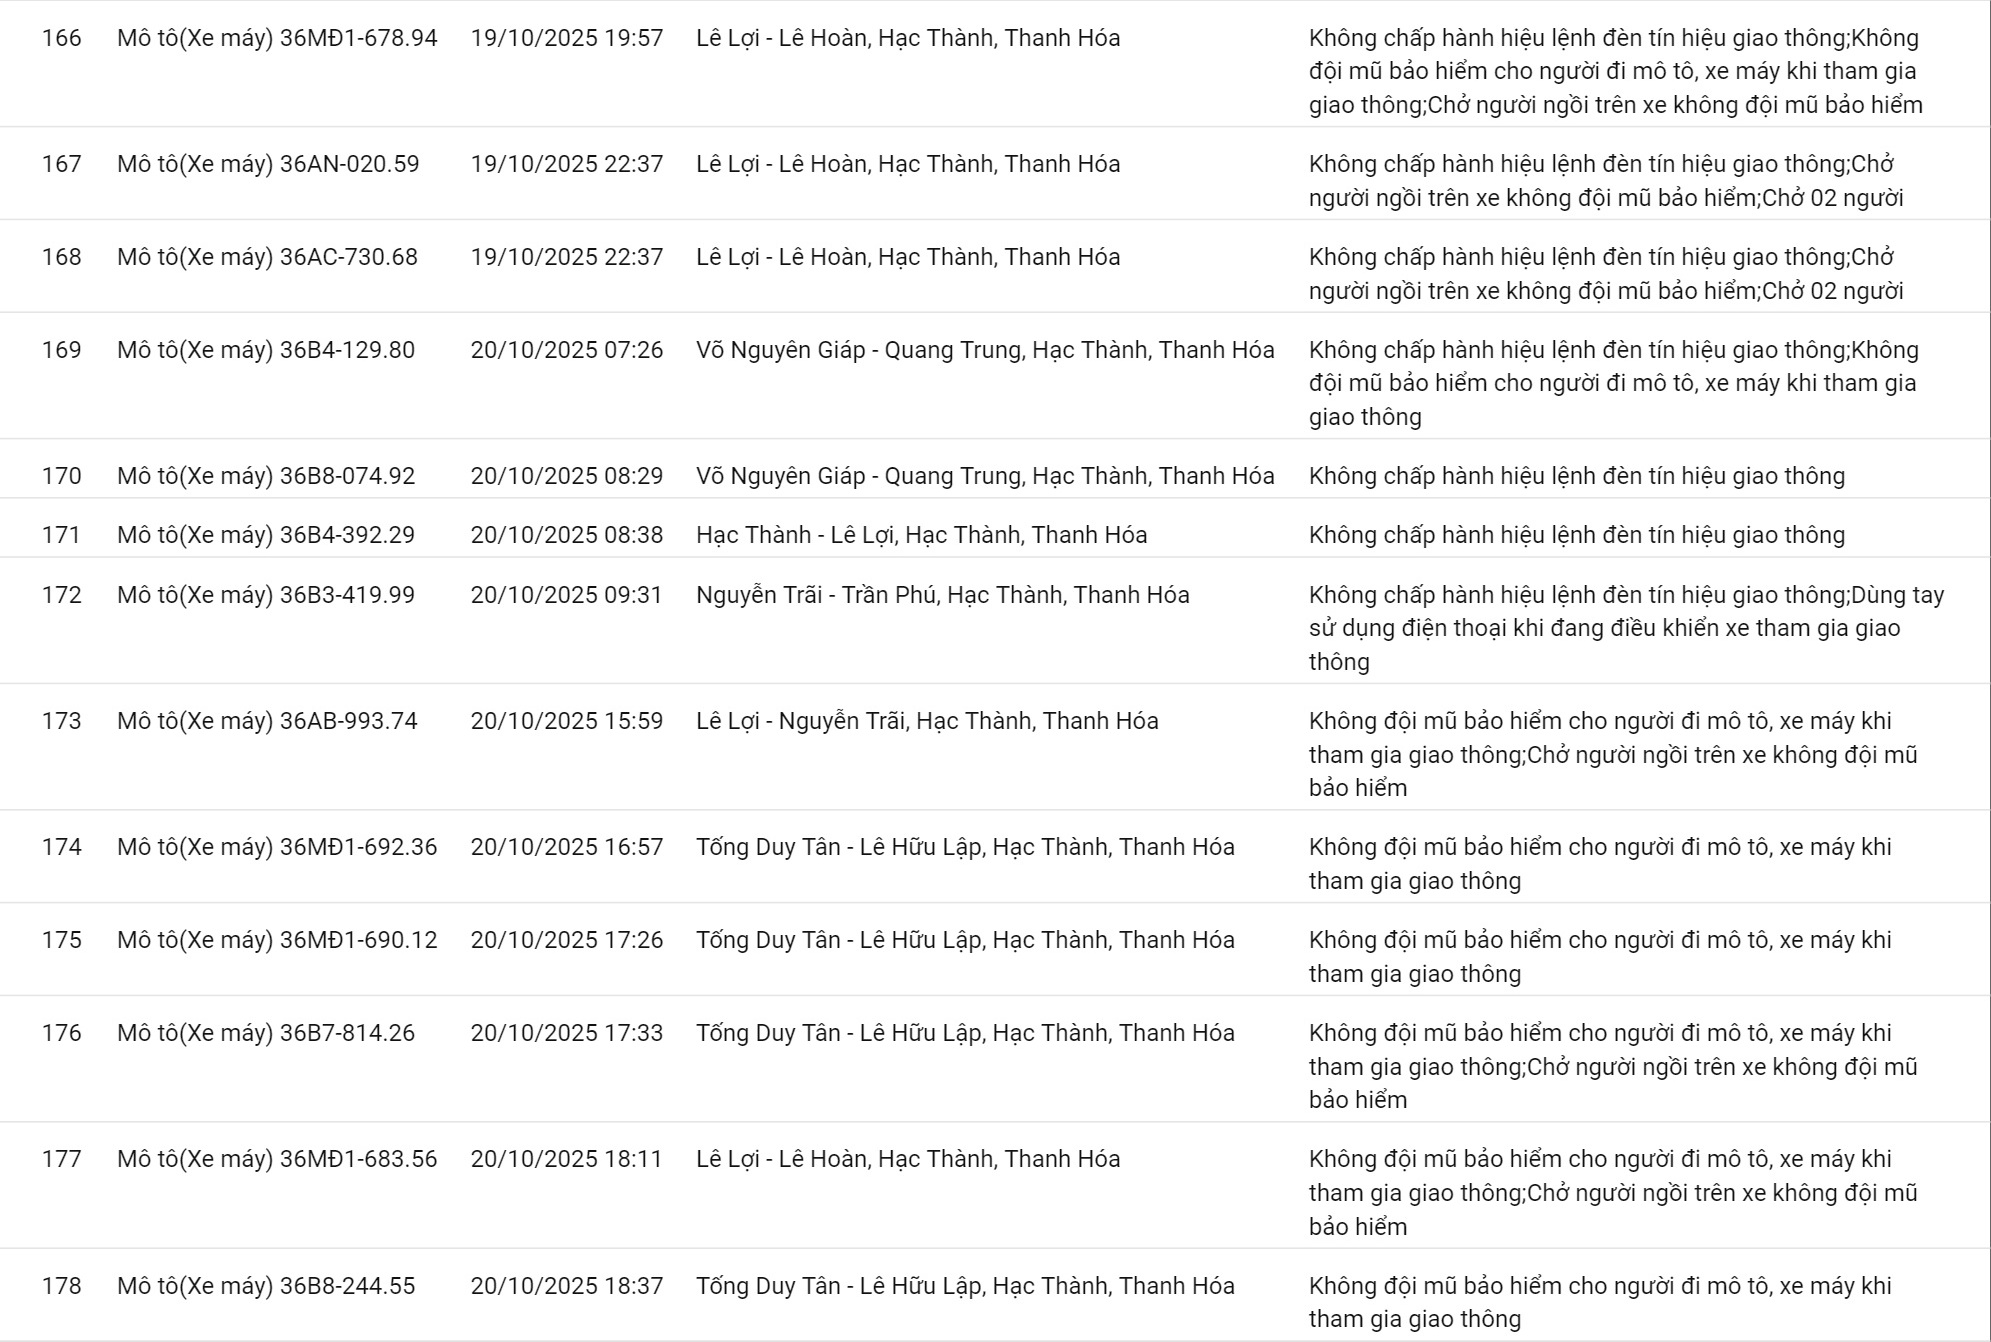1991x1342 pixels.
Task: Select row number 167
Action: tap(61, 164)
